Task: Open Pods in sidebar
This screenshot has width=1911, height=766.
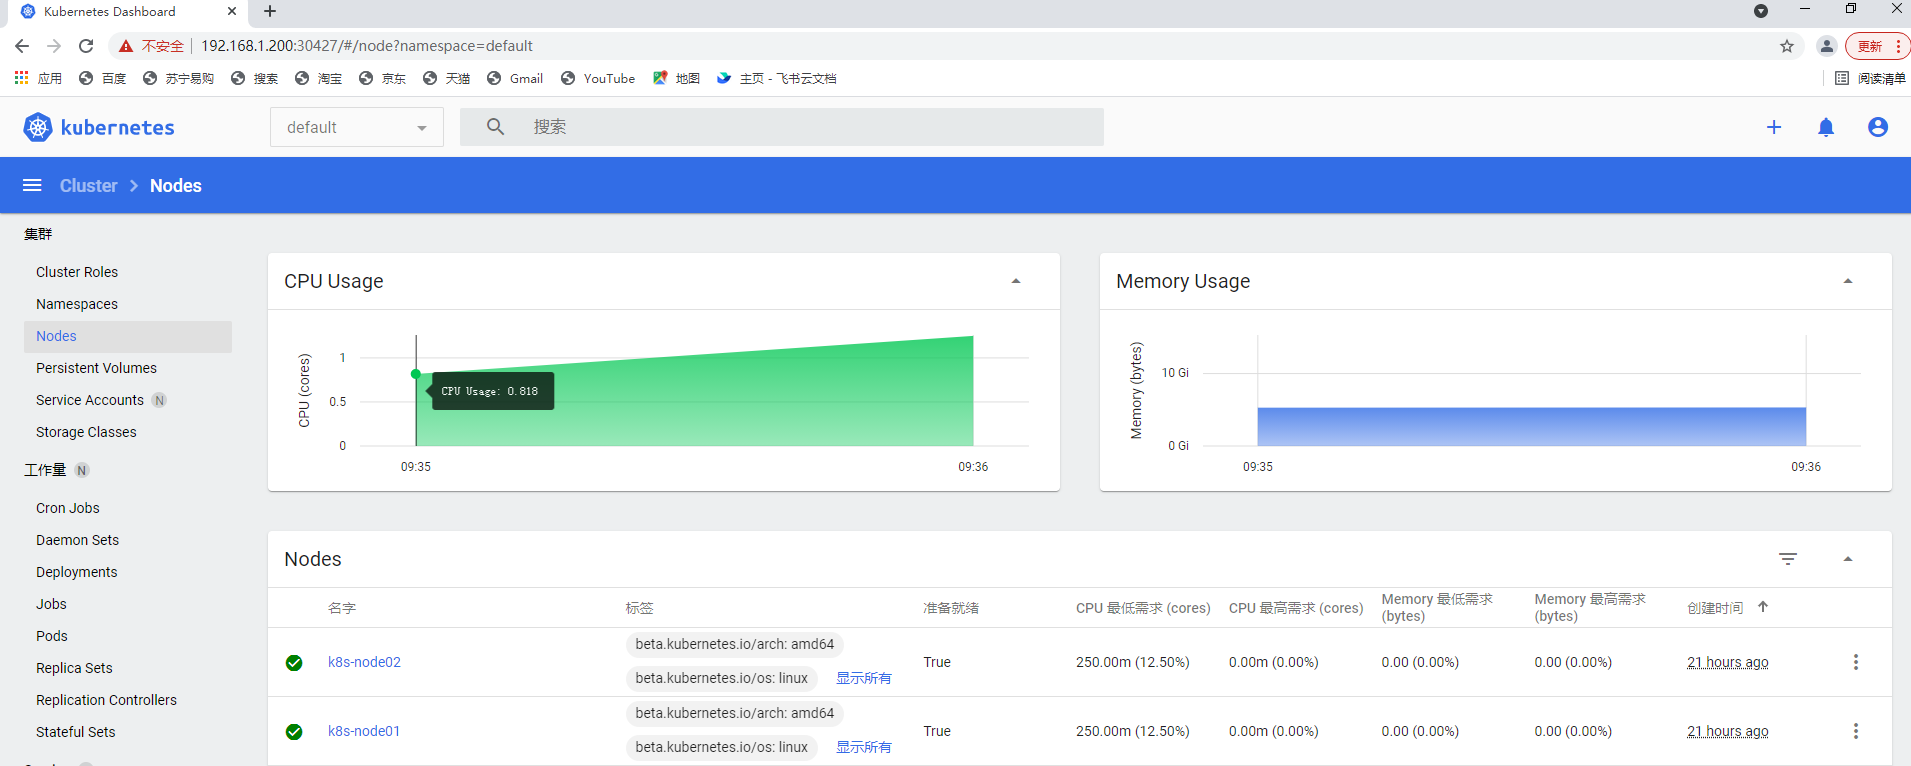Action: 52,636
